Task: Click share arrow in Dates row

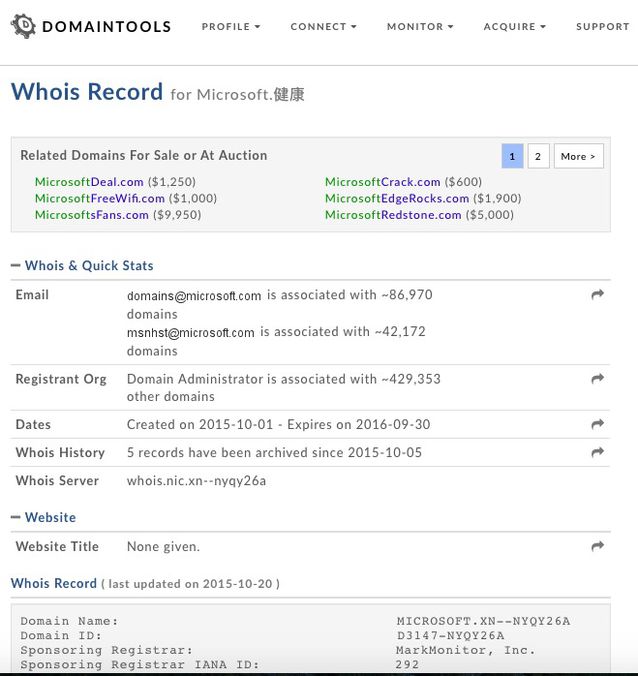Action: [x=597, y=425]
